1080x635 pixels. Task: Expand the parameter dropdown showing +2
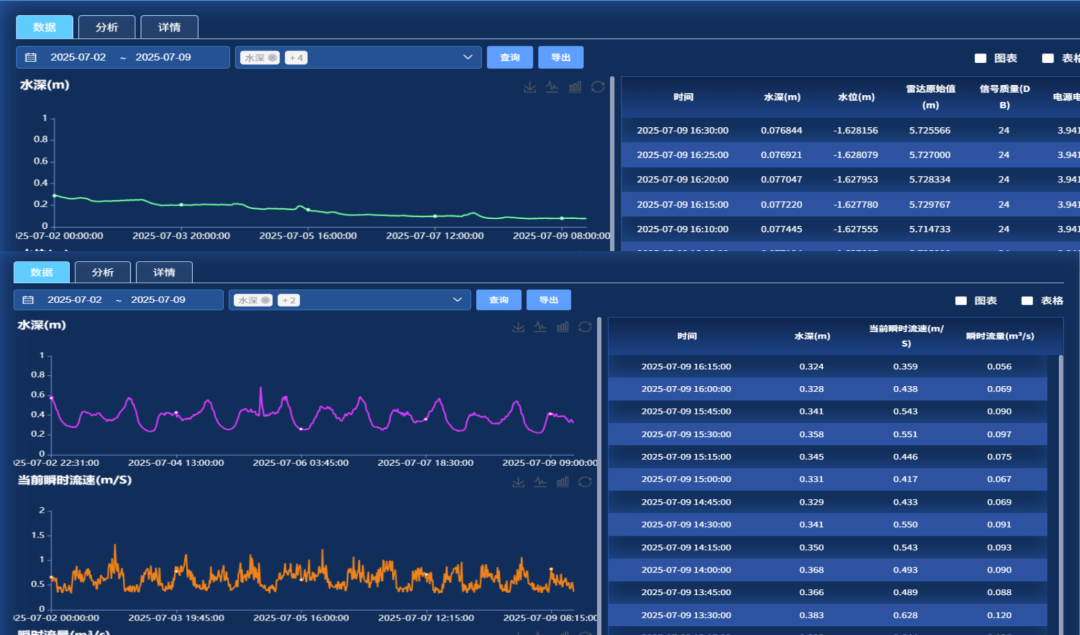click(457, 300)
